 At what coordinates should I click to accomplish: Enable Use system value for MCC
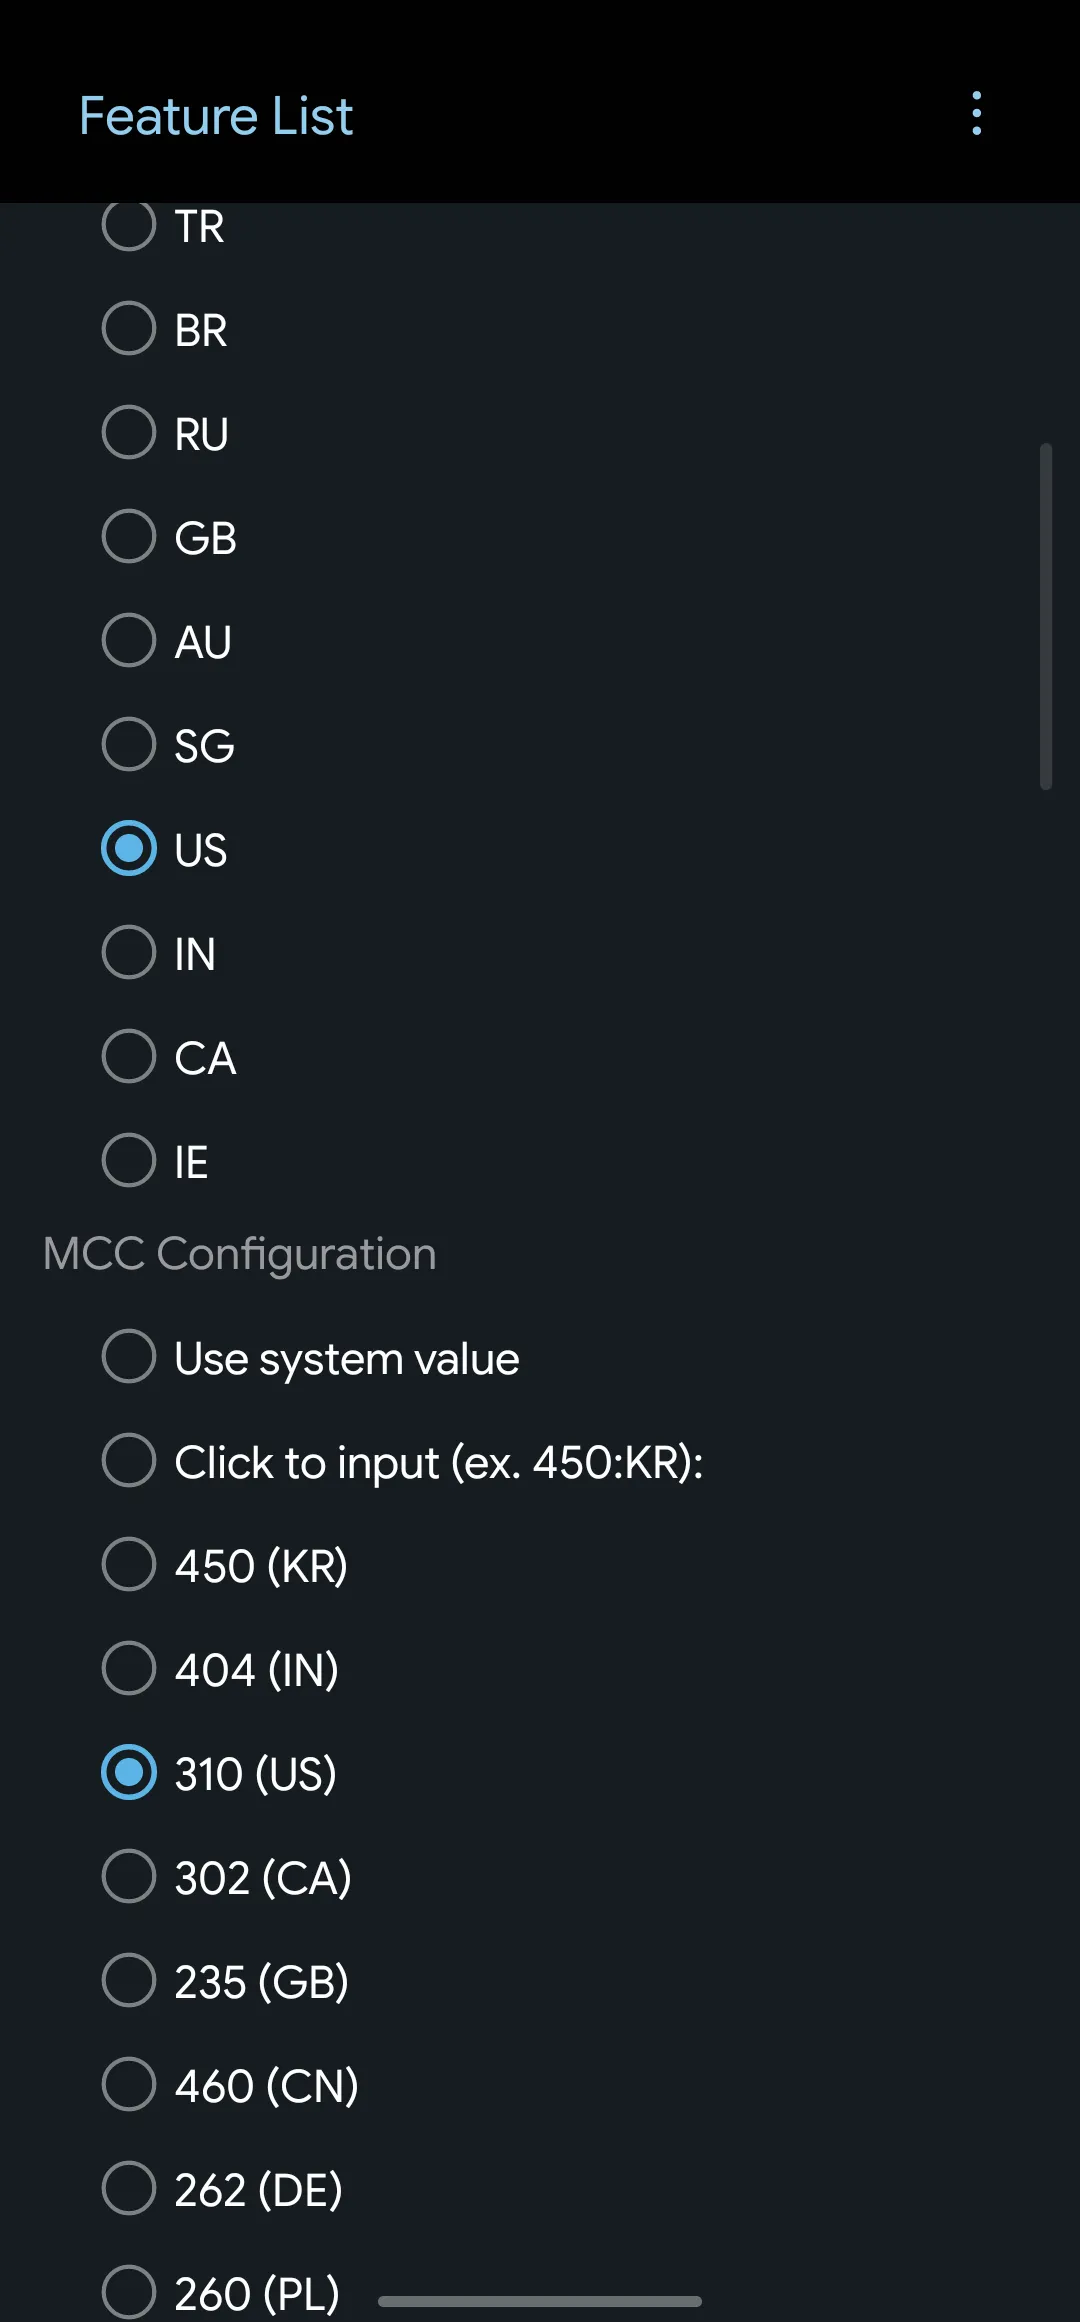pyautogui.click(x=129, y=1357)
